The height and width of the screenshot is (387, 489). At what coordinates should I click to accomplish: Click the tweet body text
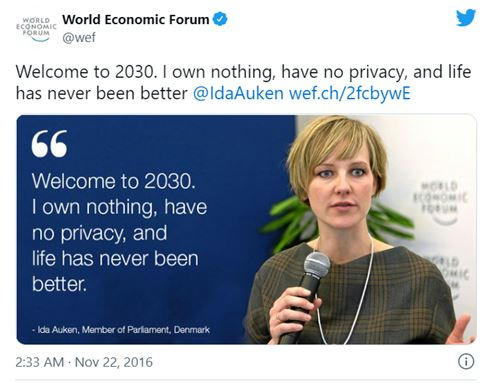point(243,82)
